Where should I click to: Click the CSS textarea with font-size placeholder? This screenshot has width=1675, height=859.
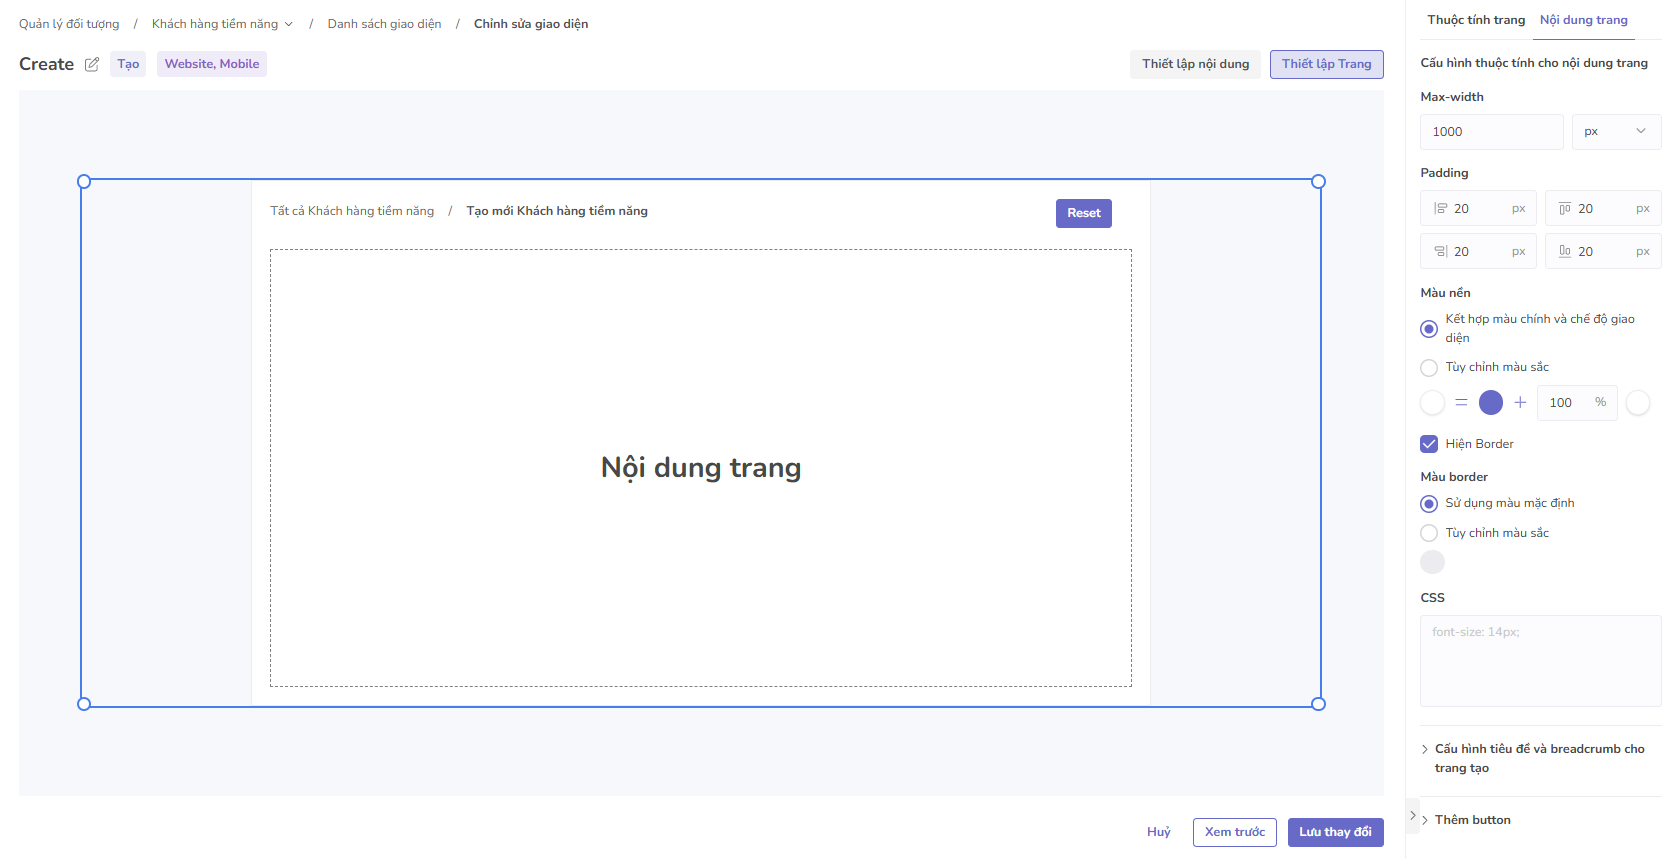tap(1541, 661)
